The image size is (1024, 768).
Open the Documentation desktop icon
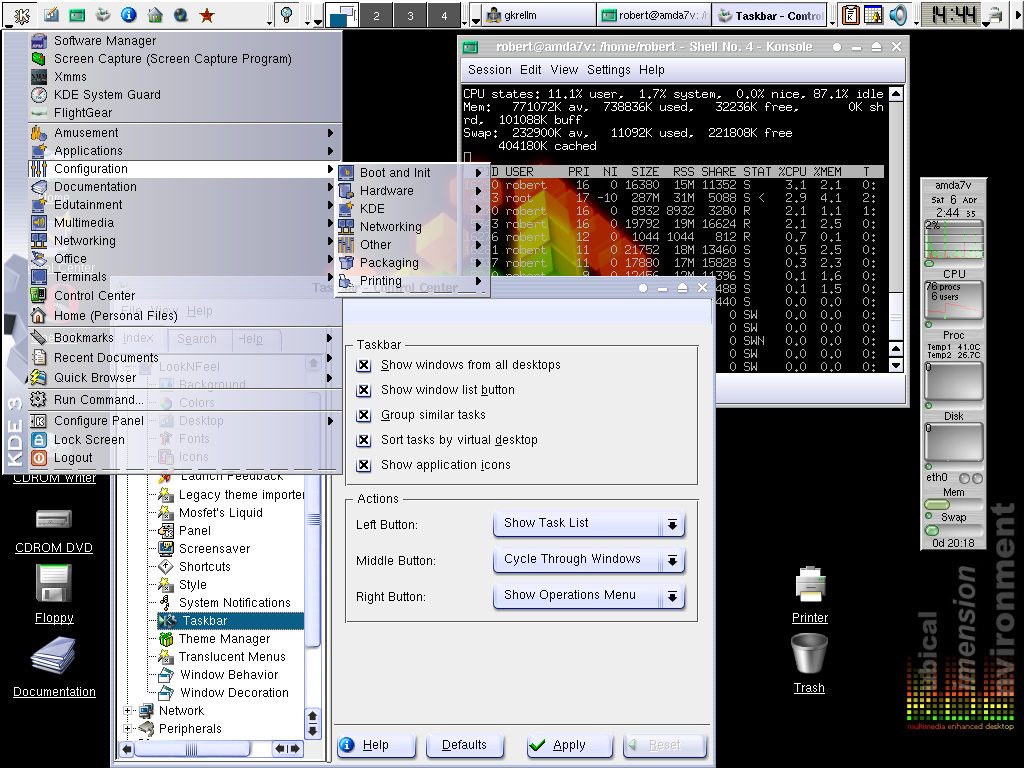coord(54,667)
